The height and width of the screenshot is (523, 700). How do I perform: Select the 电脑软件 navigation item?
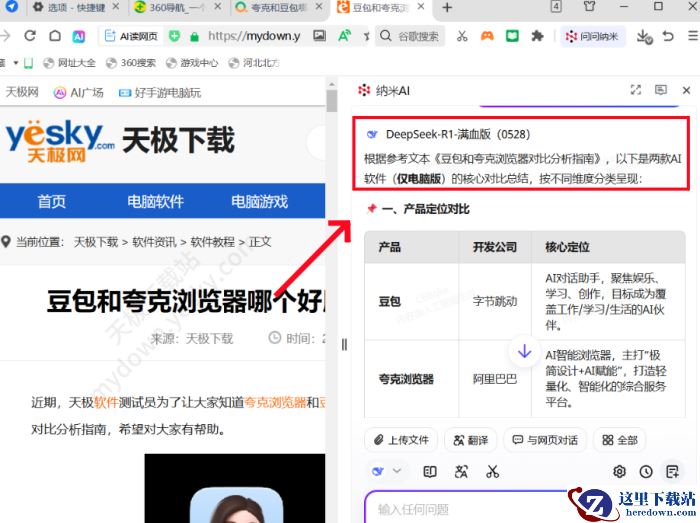pyautogui.click(x=155, y=201)
